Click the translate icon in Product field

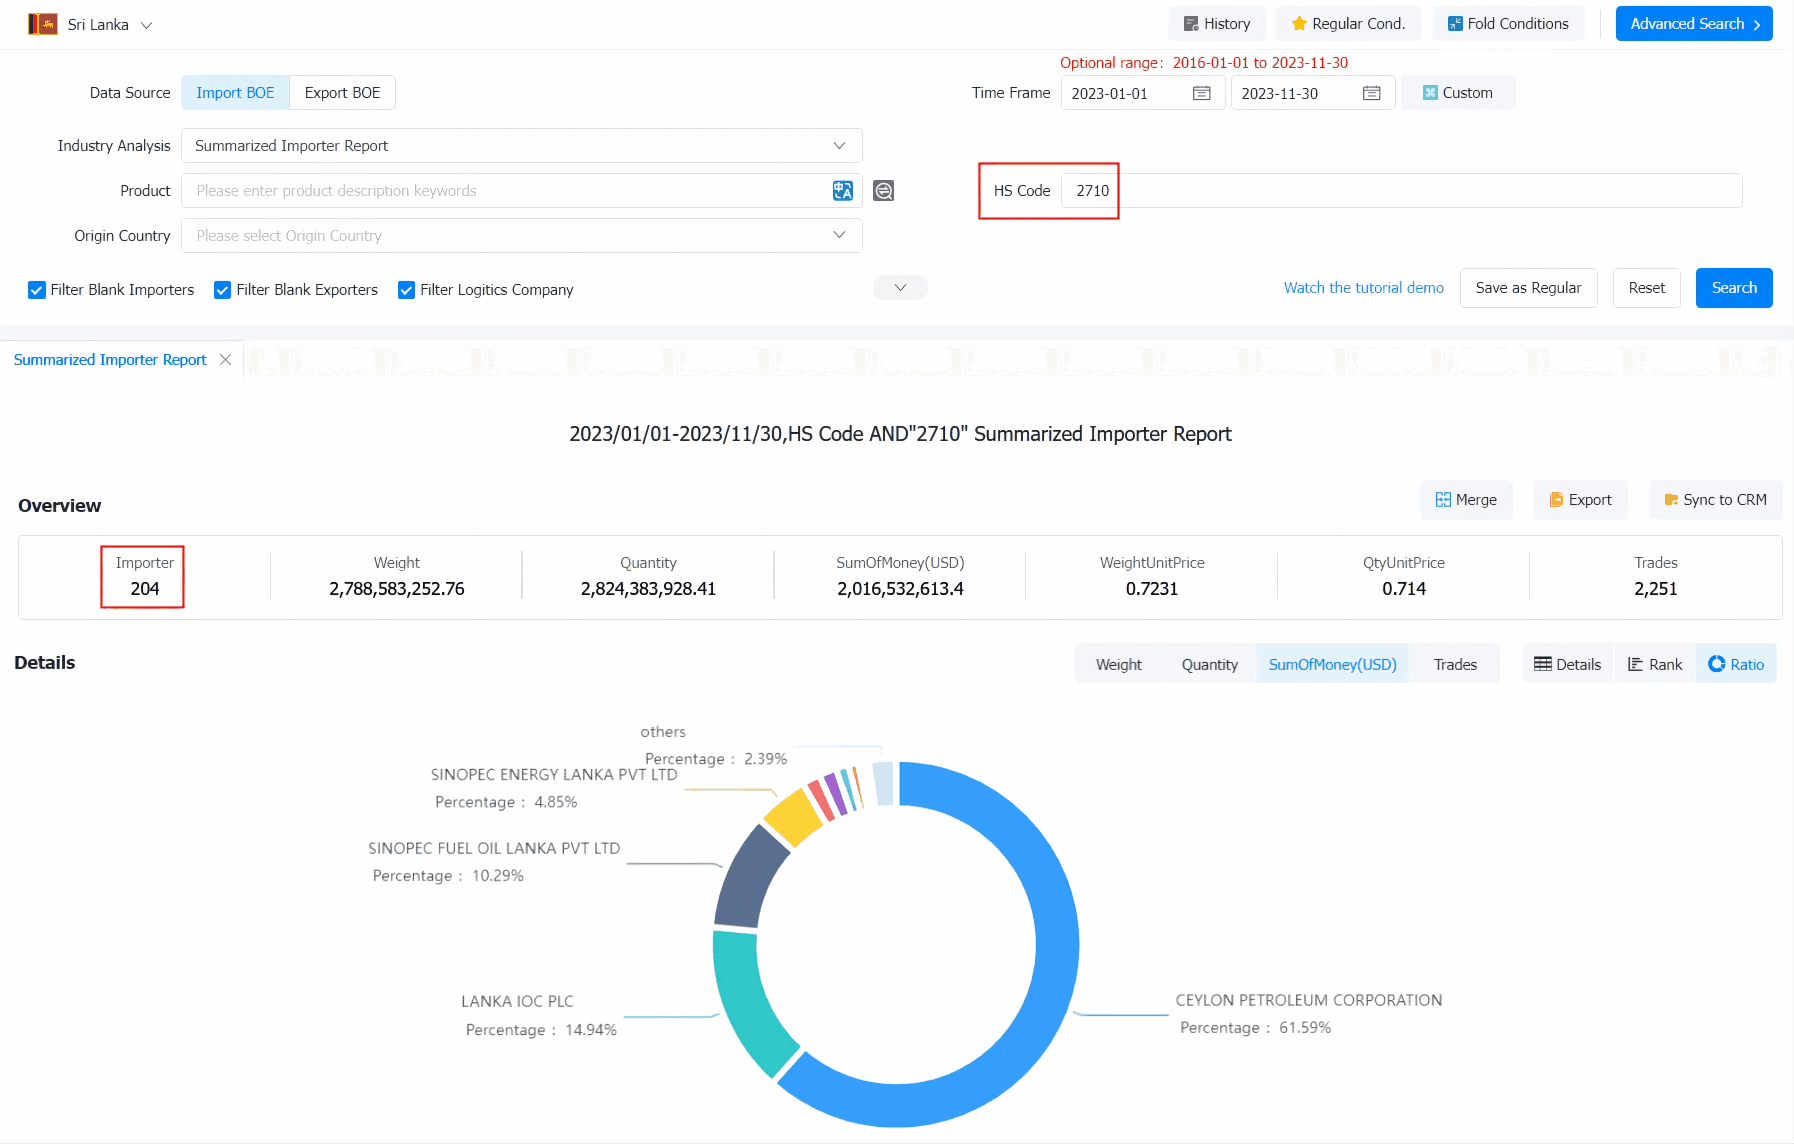coord(843,191)
